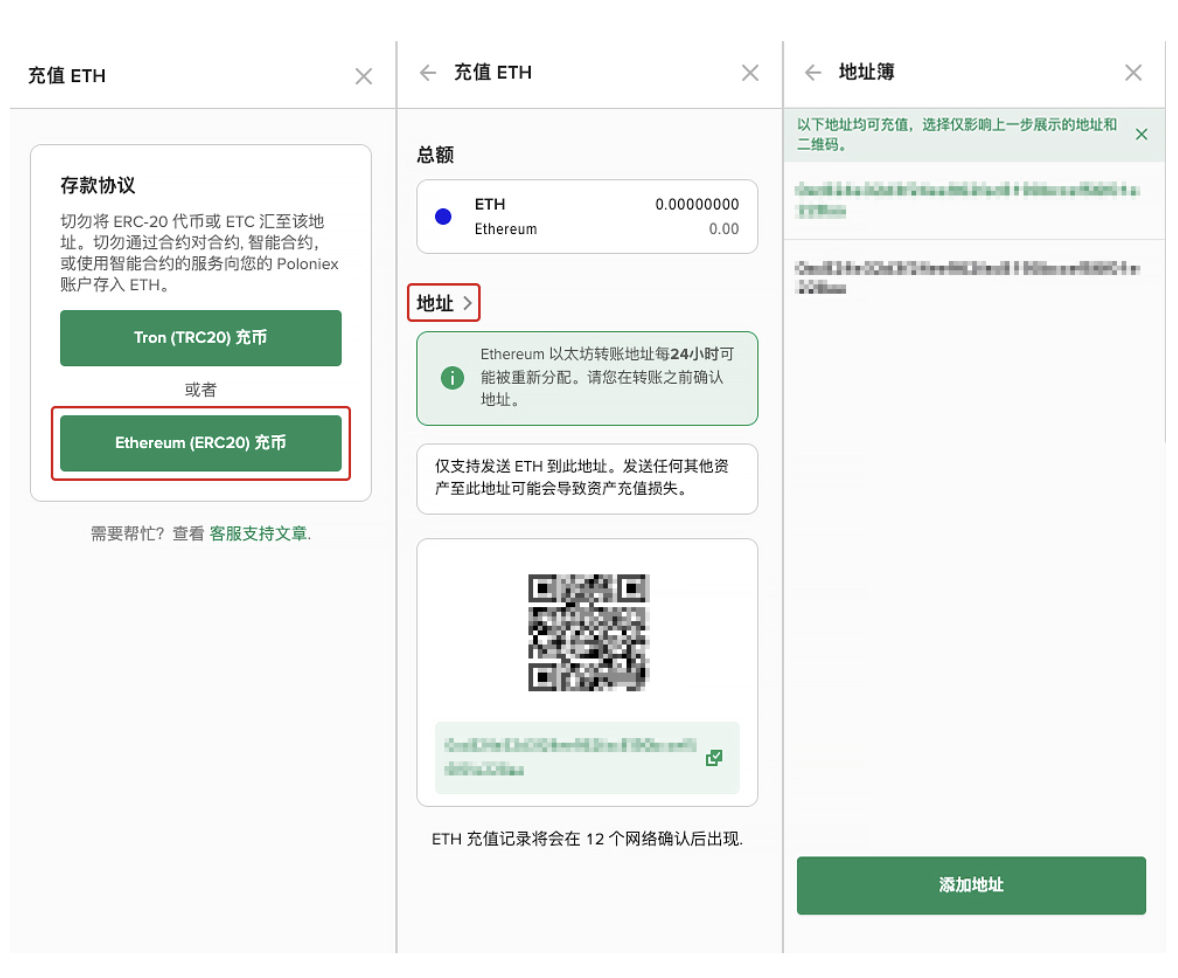Click the 切勿将 ERC-20 代币 warning paragraph
The image size is (1178, 978).
pos(199,253)
